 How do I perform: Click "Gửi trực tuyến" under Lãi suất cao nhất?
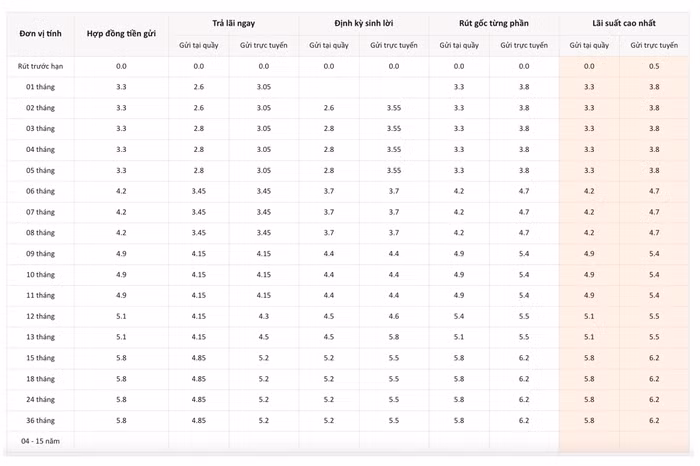[654, 45]
